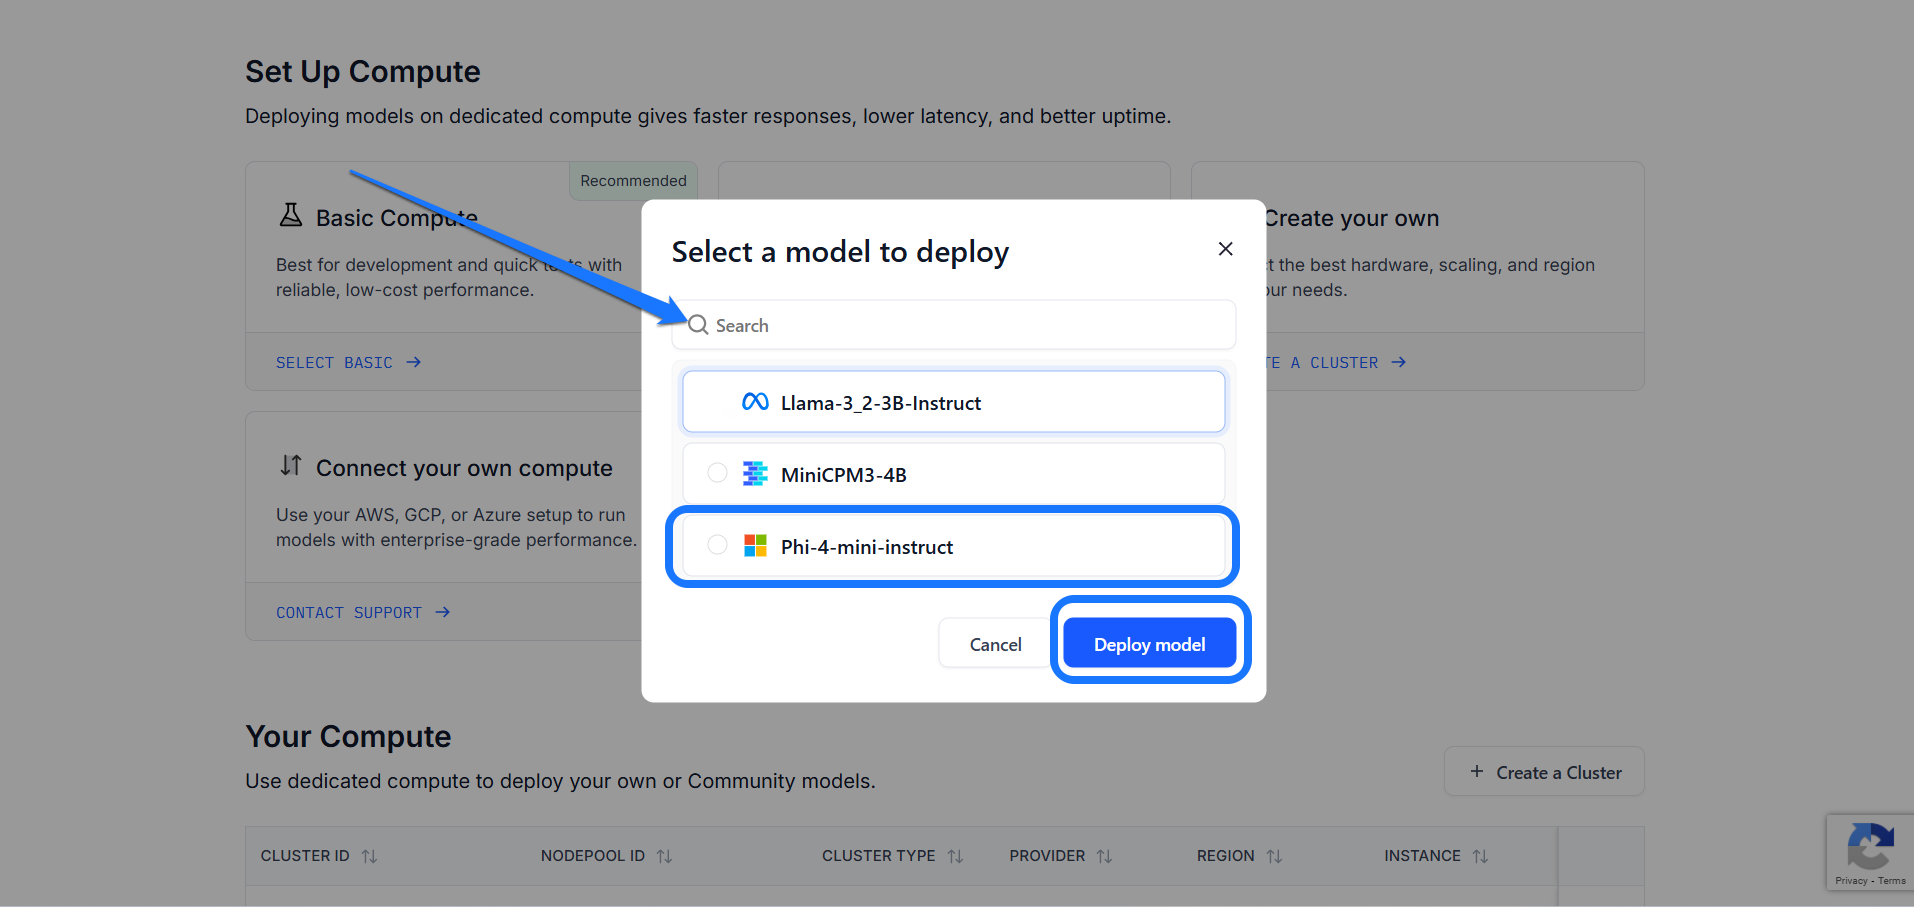Click the Deploy model button

[1149, 644]
